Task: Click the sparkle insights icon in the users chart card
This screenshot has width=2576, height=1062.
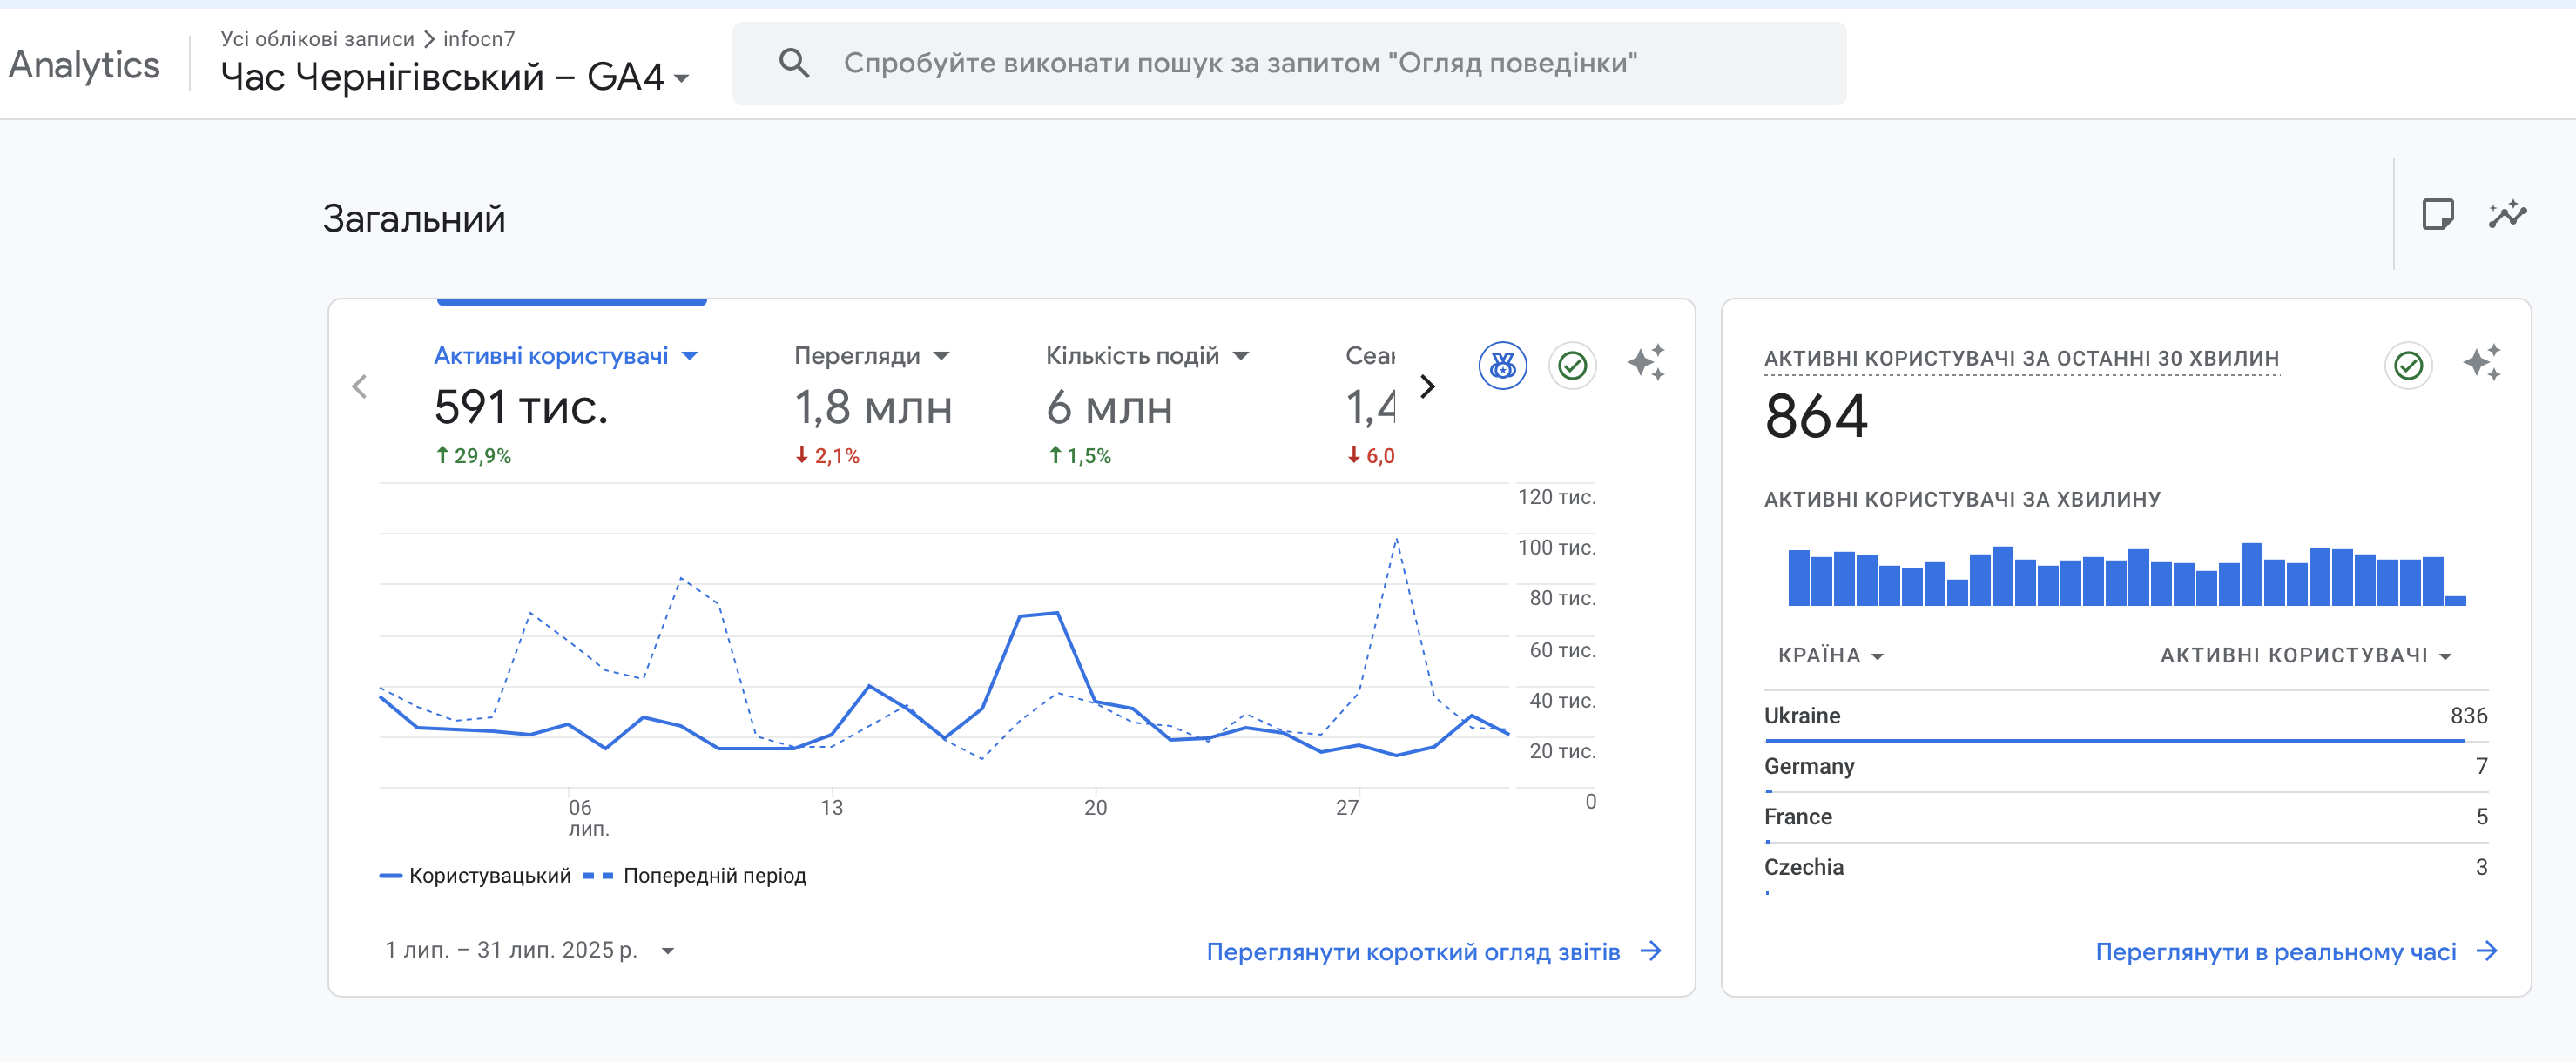Action: pyautogui.click(x=1646, y=362)
